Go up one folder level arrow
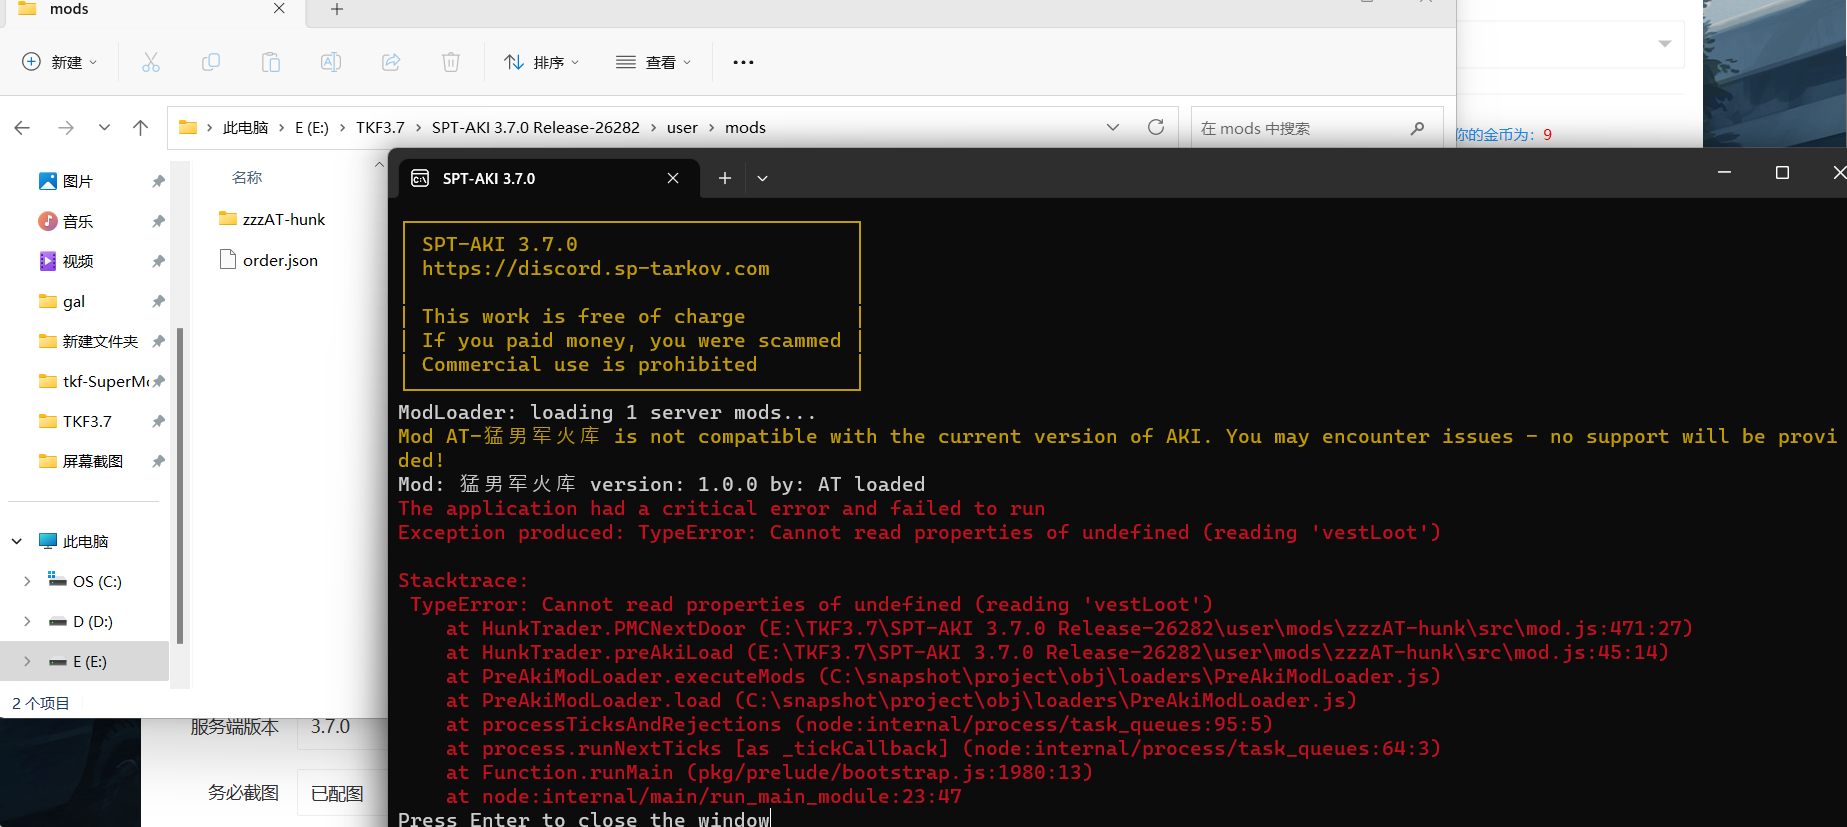Screen dimensions: 1847x827 click(x=140, y=127)
